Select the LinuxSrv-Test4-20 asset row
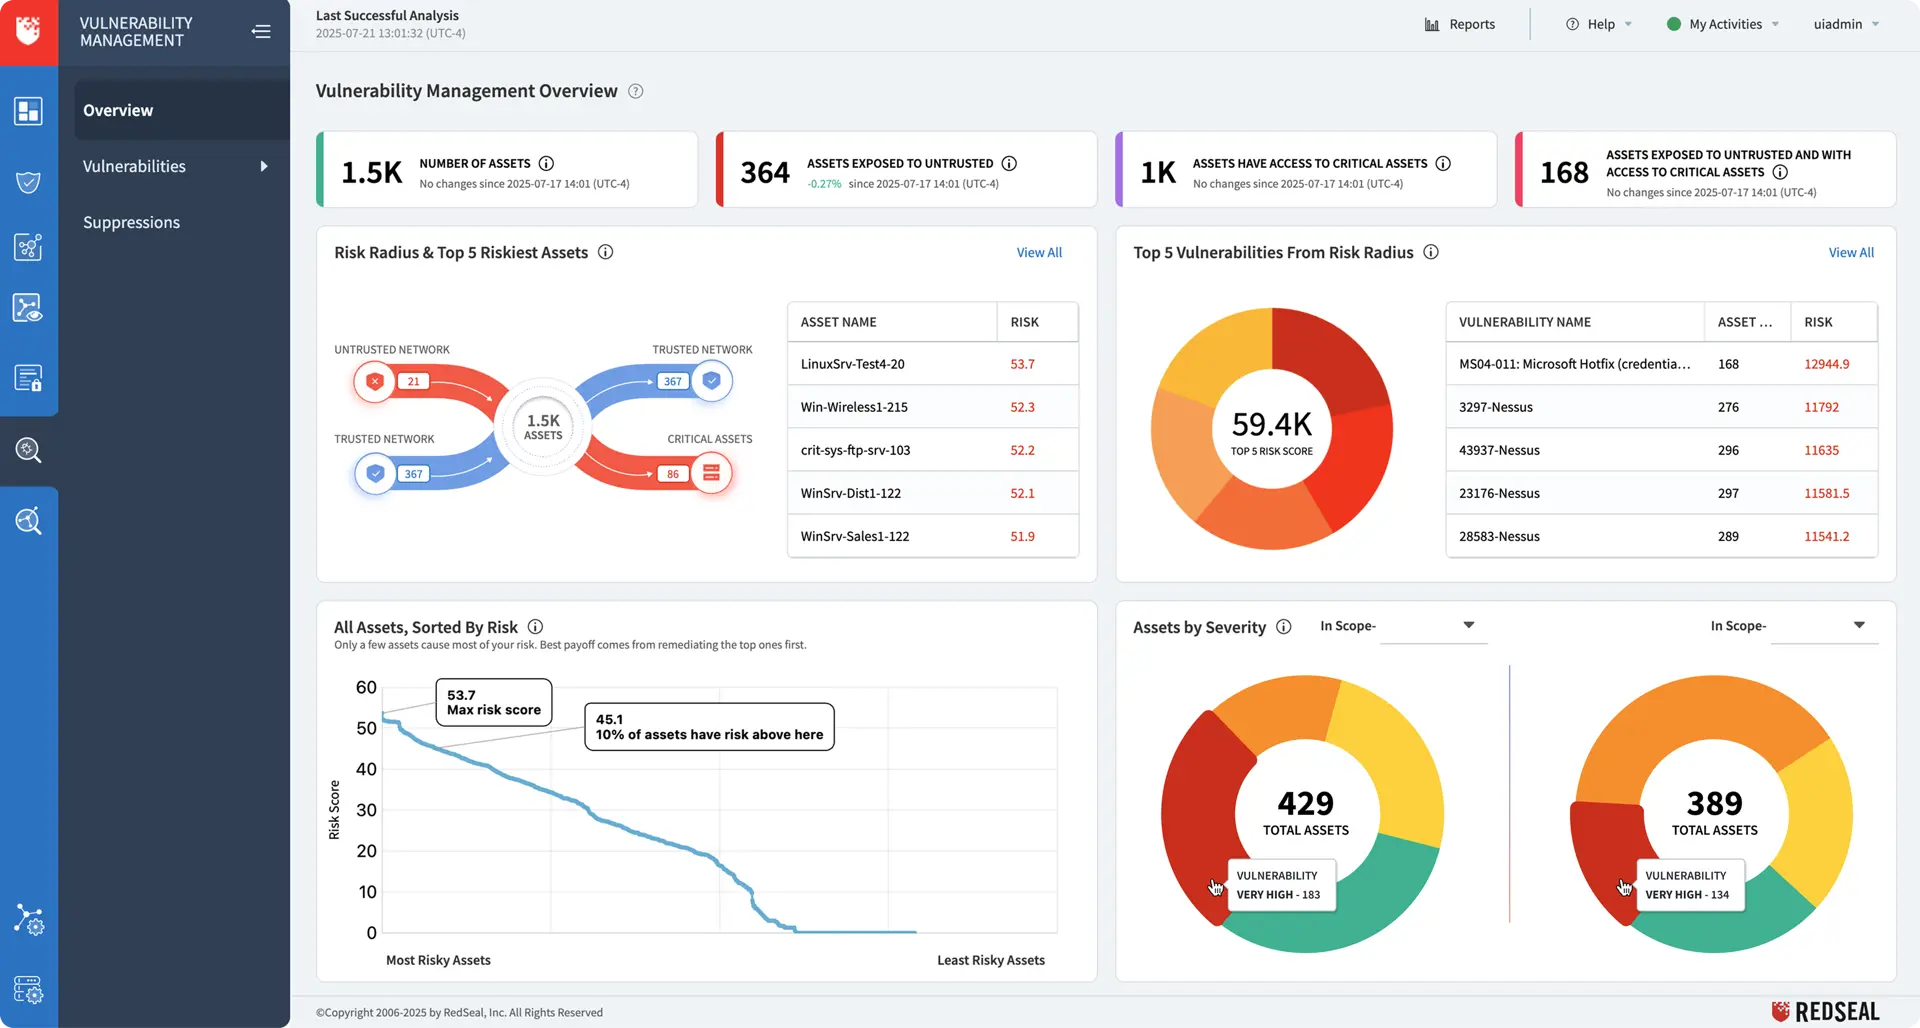This screenshot has height=1028, width=1920. click(852, 364)
